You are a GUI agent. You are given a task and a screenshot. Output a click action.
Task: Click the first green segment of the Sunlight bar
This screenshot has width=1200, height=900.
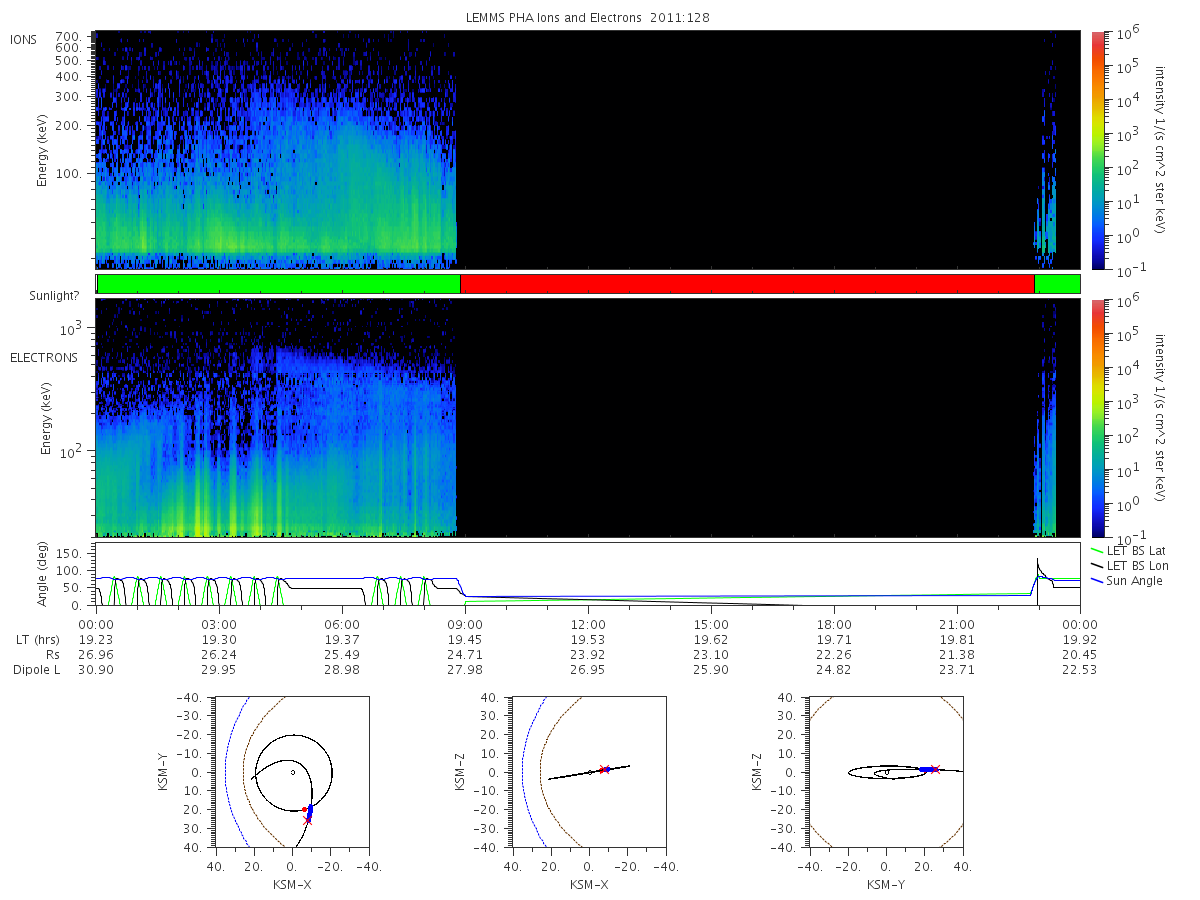(x=279, y=284)
